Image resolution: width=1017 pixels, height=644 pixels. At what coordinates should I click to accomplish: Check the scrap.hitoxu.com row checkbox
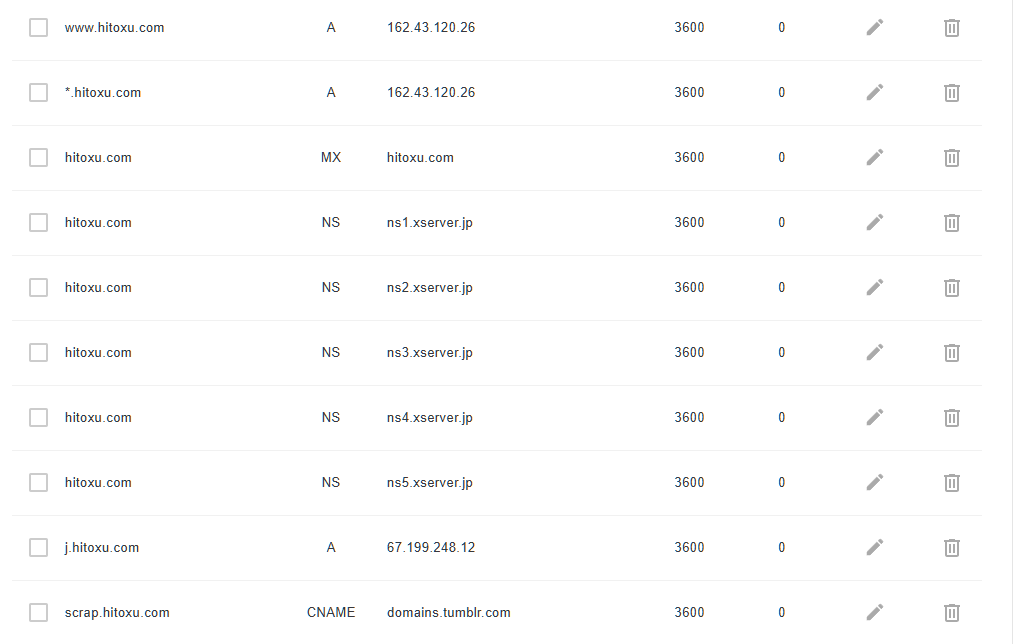pyautogui.click(x=39, y=613)
